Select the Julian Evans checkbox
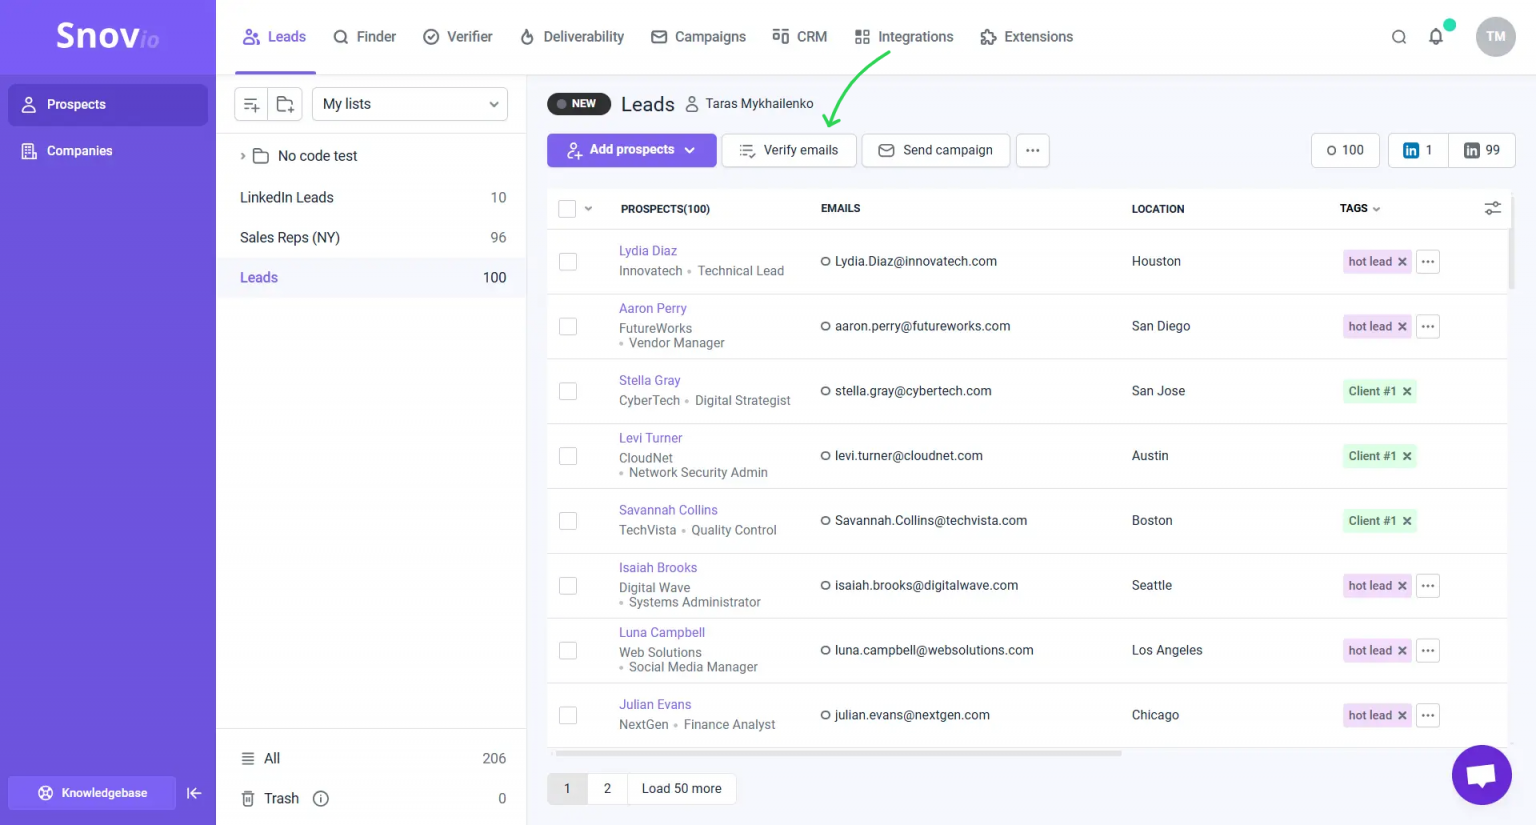The height and width of the screenshot is (825, 1536). 568,715
